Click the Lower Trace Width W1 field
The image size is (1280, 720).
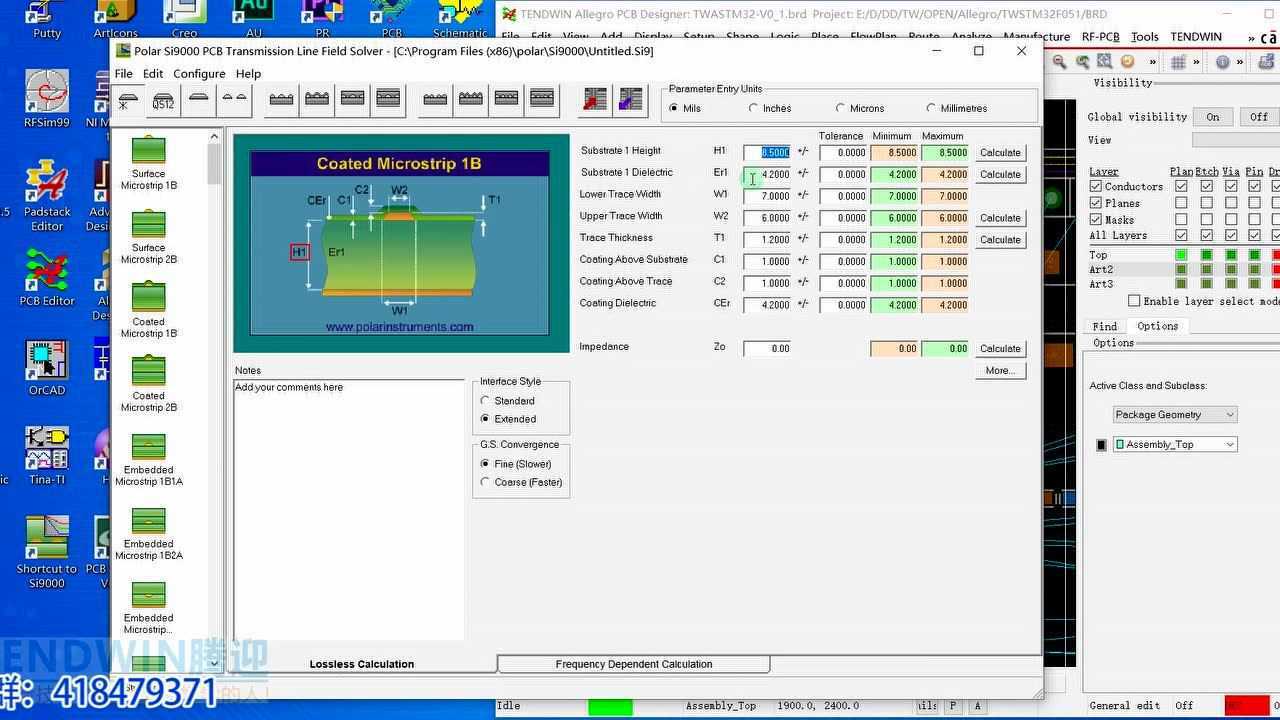(x=767, y=196)
